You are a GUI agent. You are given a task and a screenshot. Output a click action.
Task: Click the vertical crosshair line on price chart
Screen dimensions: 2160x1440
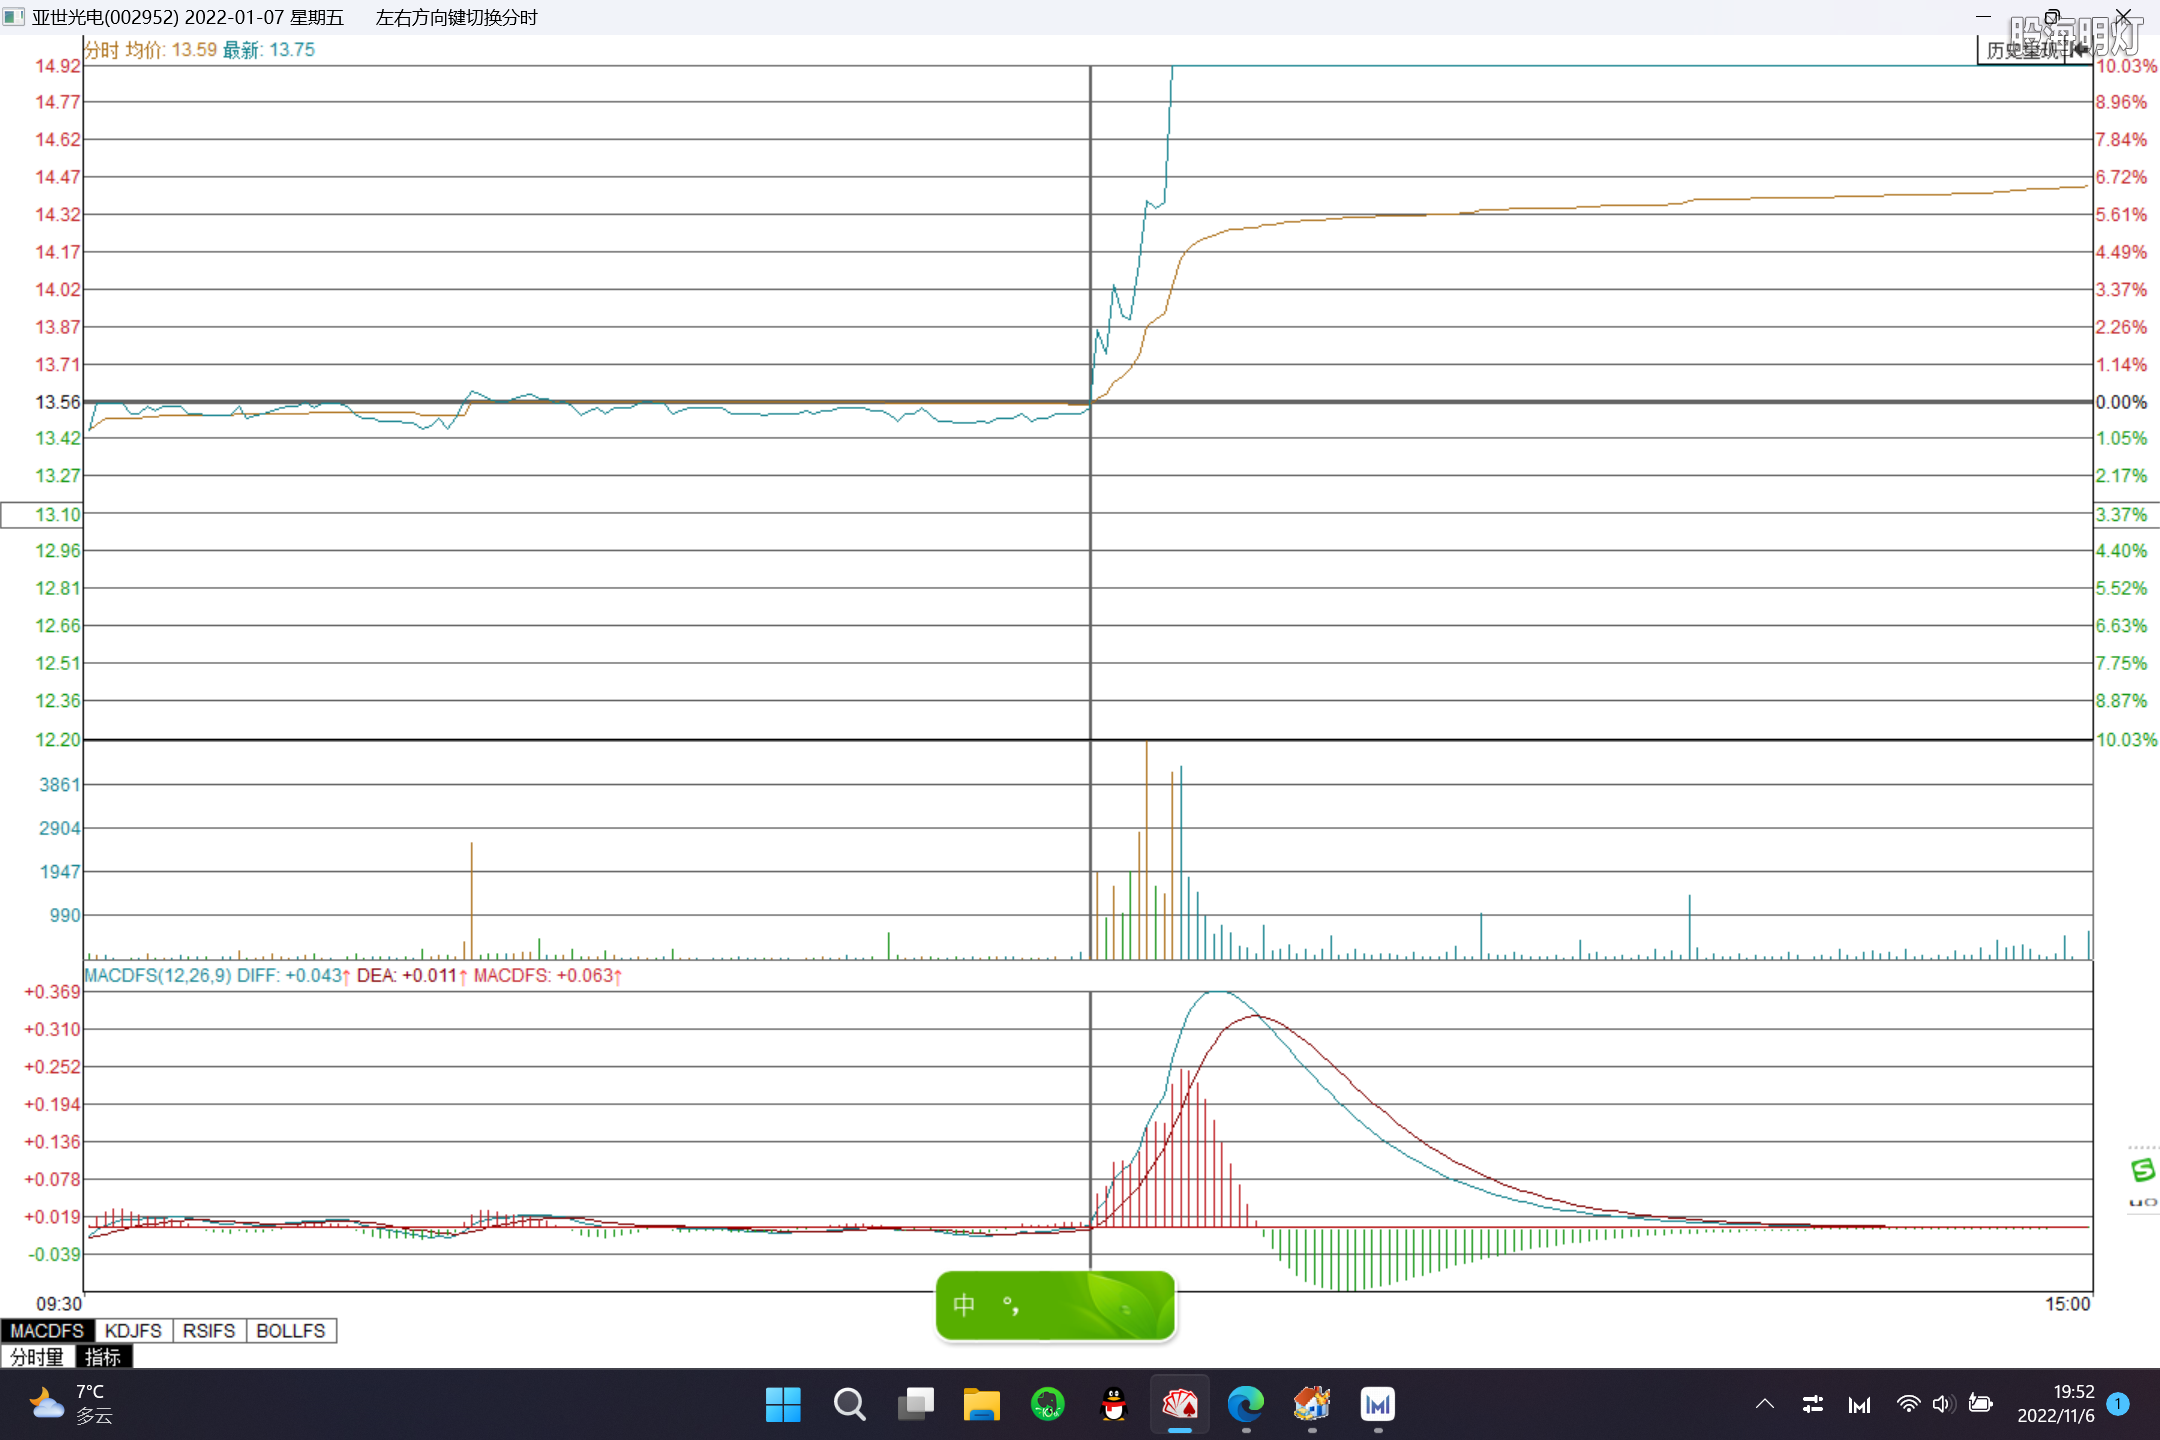pos(1090,400)
